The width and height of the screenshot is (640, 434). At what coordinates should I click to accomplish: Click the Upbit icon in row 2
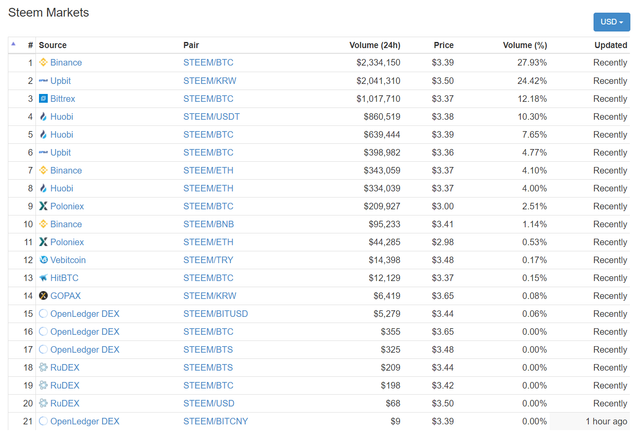coord(43,80)
